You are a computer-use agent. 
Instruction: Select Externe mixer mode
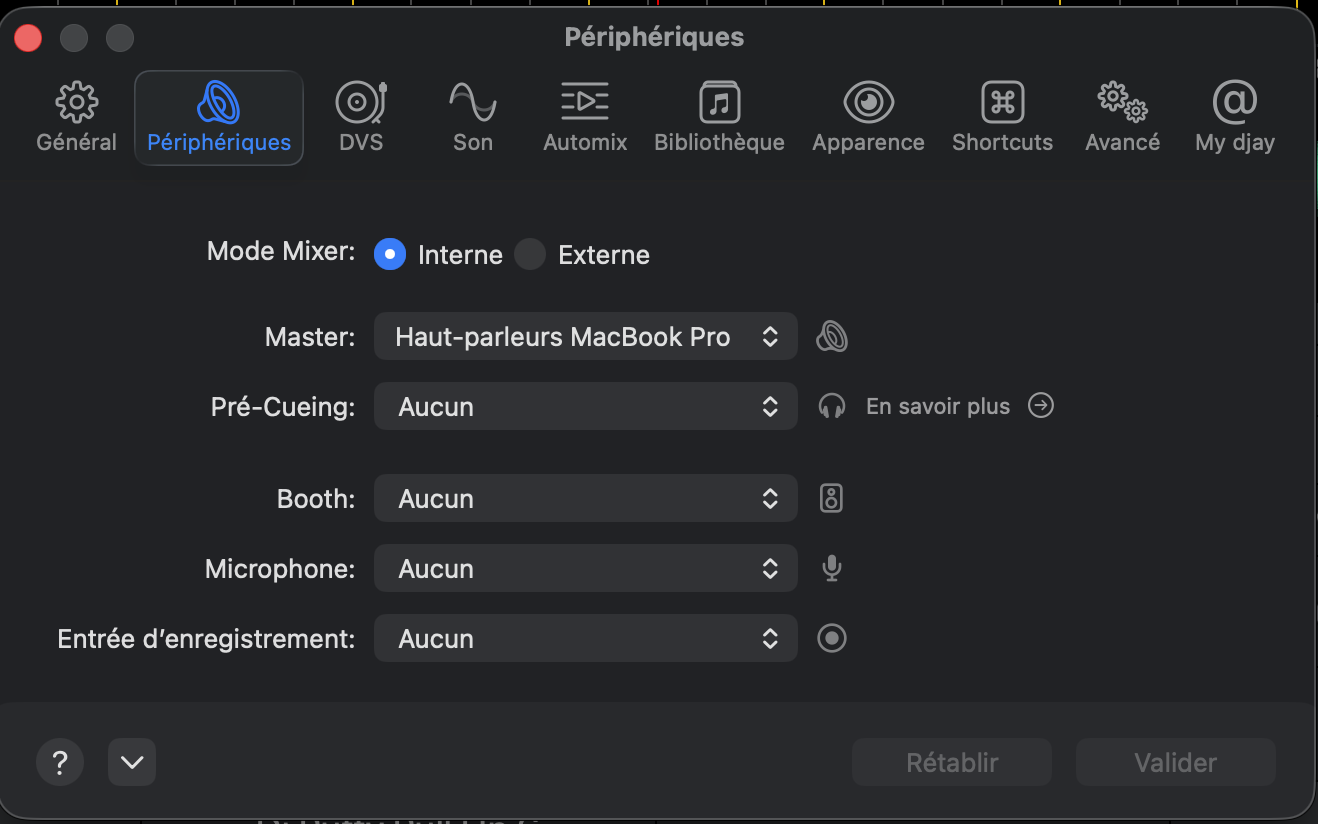530,255
